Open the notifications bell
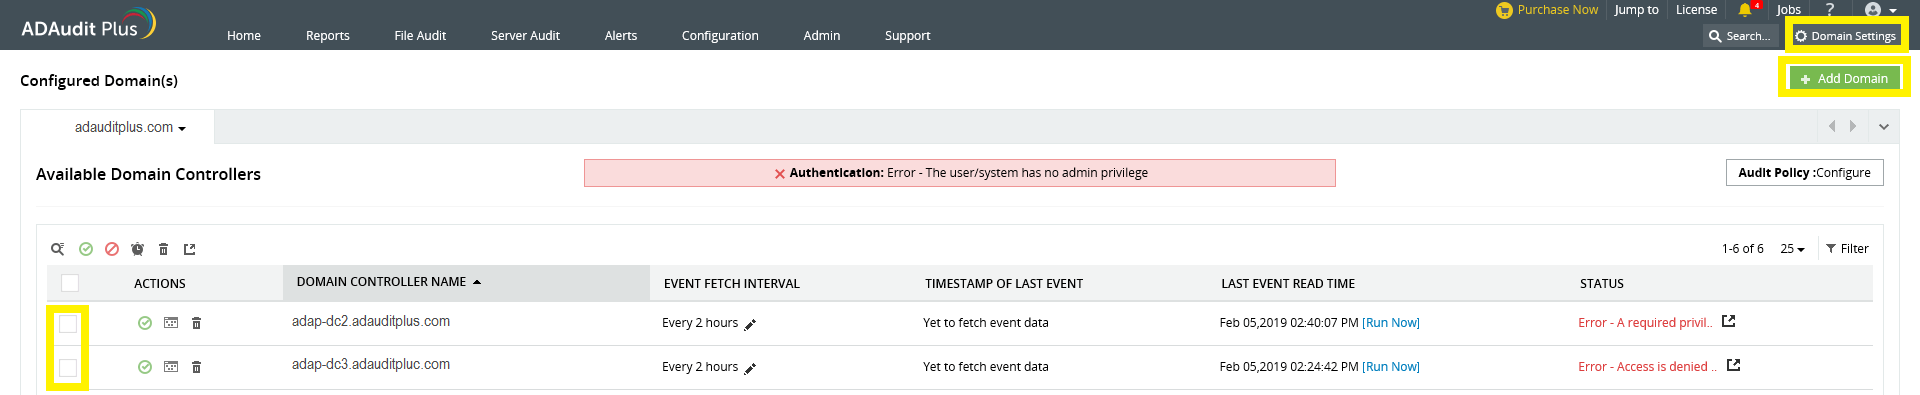Image resolution: width=1920 pixels, height=395 pixels. [x=1745, y=10]
